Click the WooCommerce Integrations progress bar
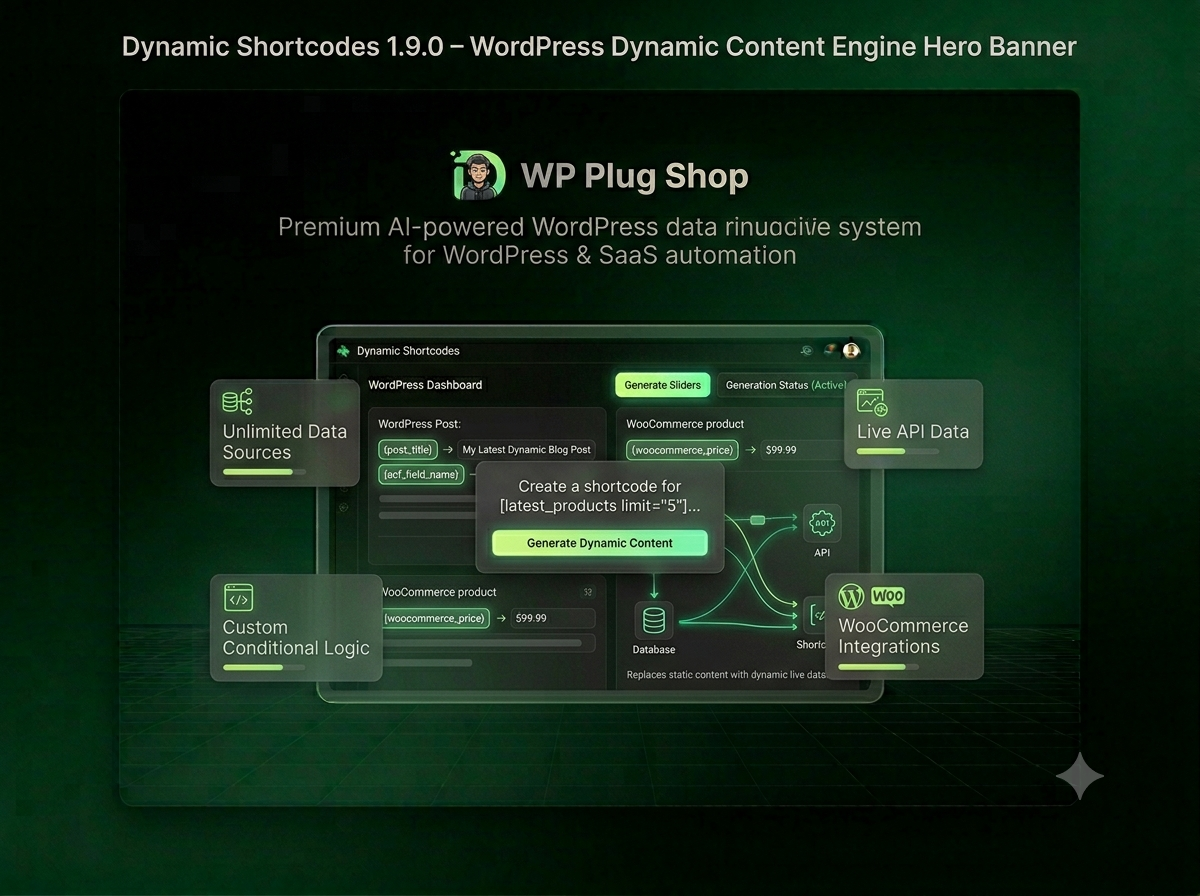Screen dimensions: 1200x896 click(878, 665)
